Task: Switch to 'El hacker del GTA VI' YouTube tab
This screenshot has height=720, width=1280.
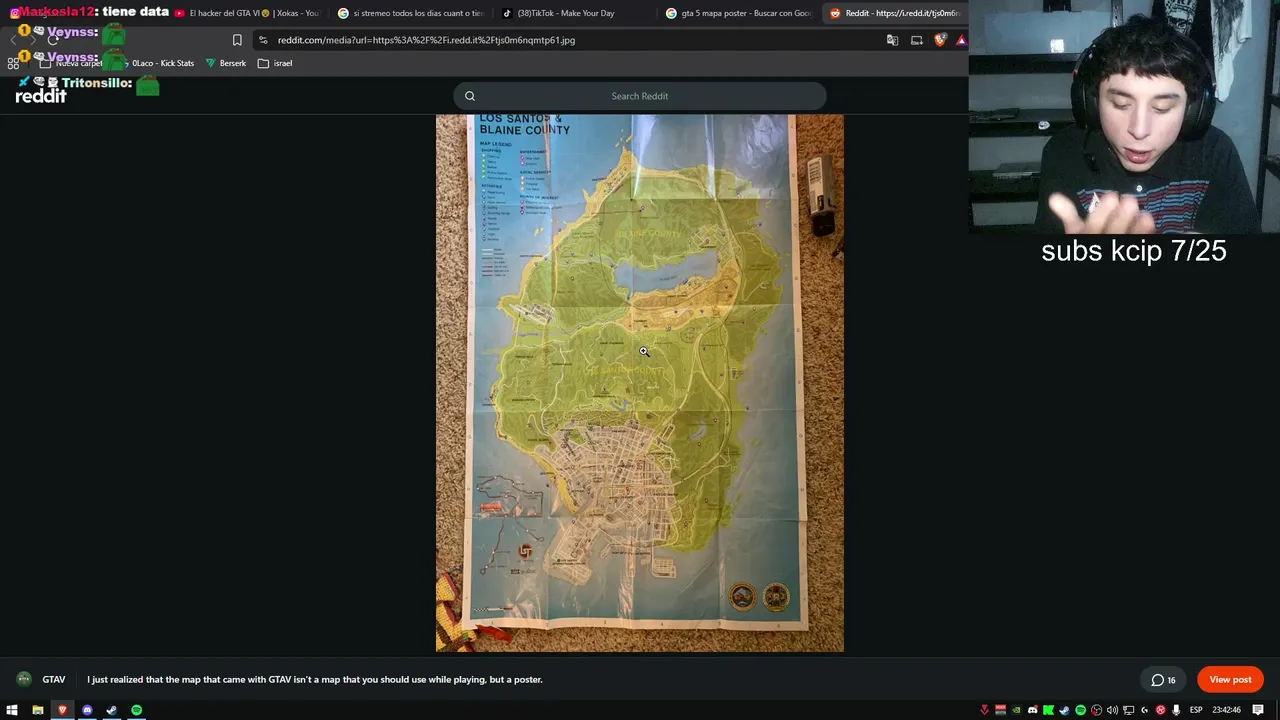Action: coord(247,13)
